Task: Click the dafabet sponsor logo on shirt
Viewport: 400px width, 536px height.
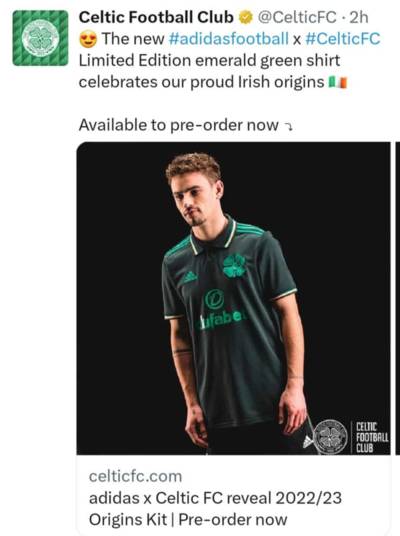Action: click(222, 310)
